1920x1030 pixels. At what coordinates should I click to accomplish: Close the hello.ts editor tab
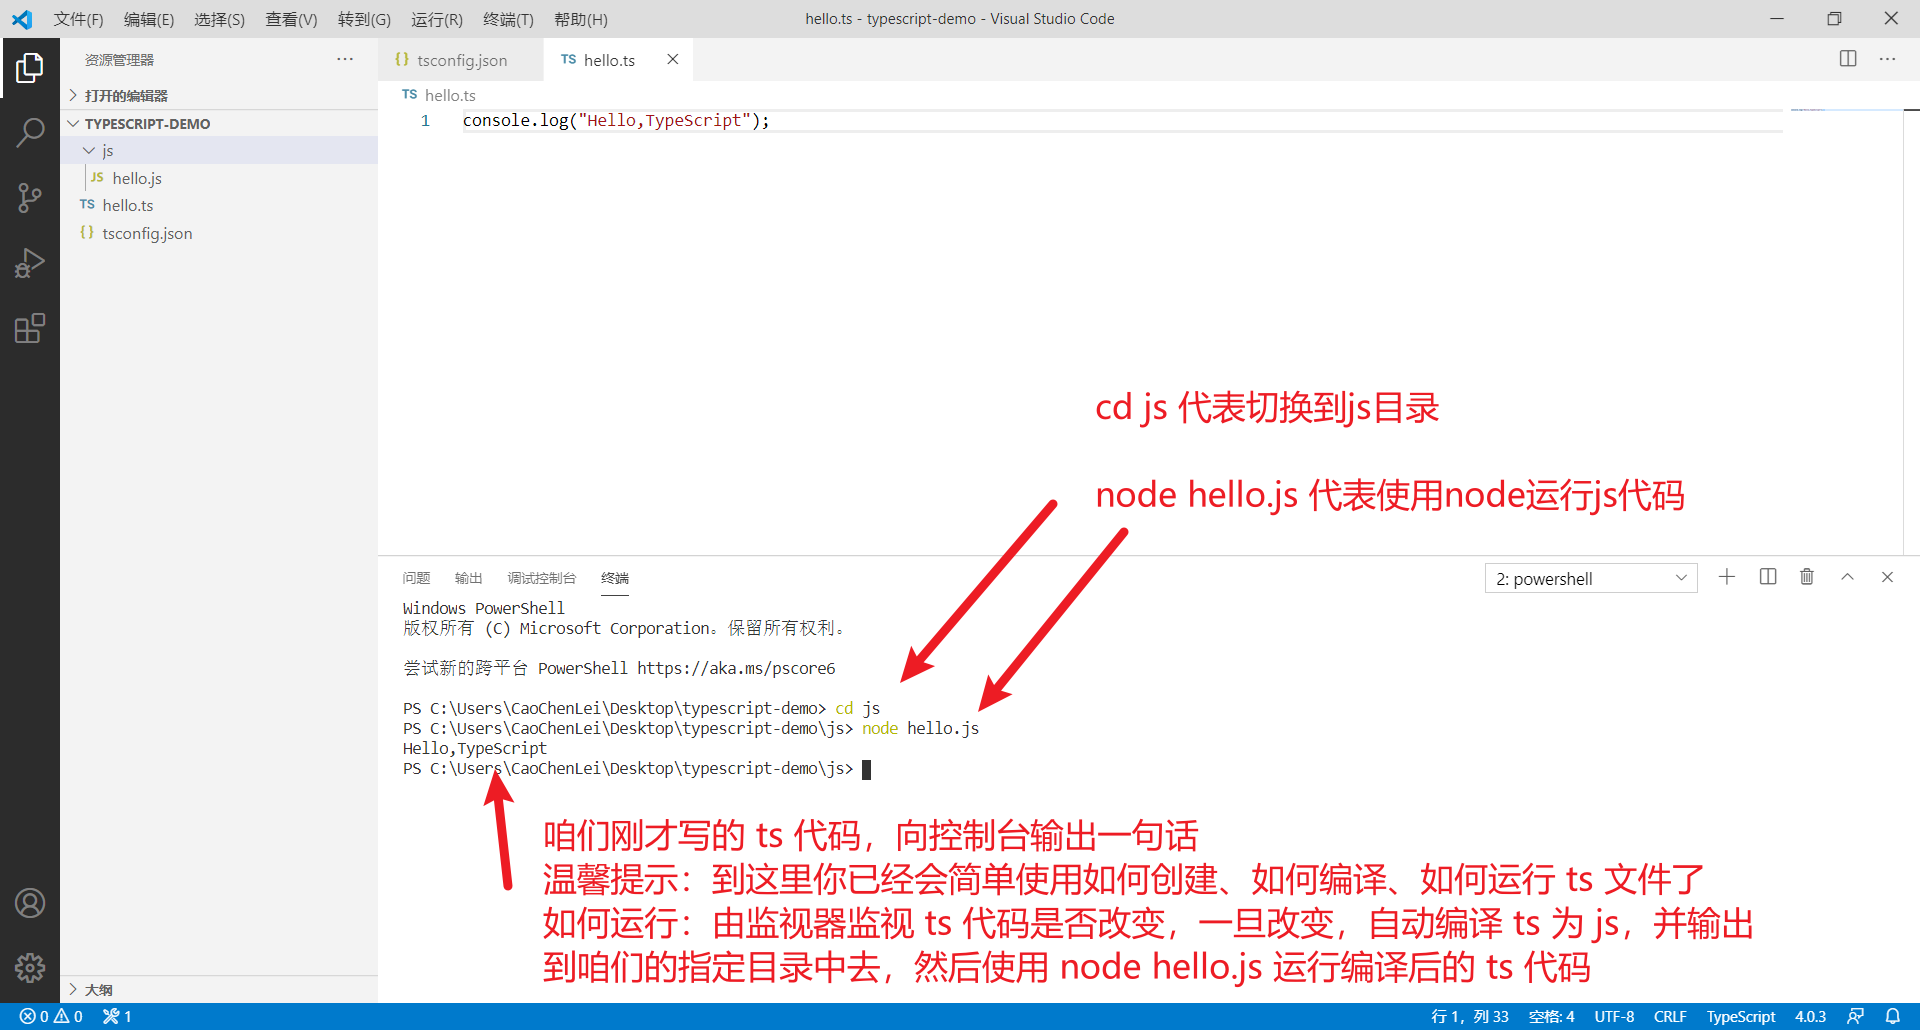(673, 60)
